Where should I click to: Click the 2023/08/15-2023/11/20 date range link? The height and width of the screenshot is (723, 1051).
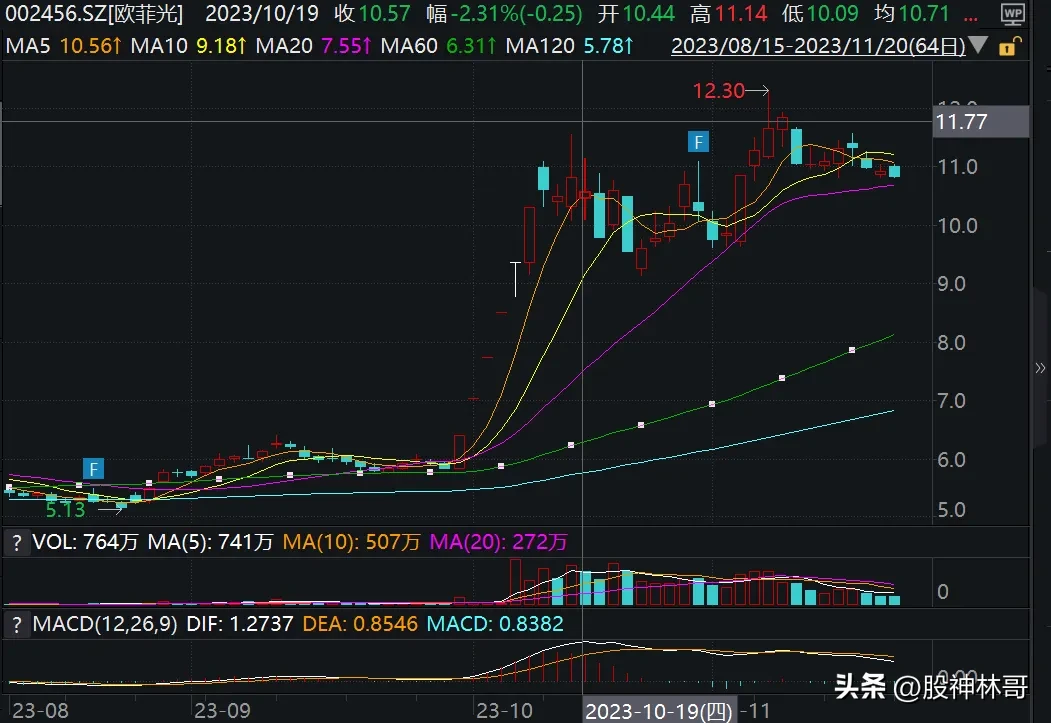point(818,46)
